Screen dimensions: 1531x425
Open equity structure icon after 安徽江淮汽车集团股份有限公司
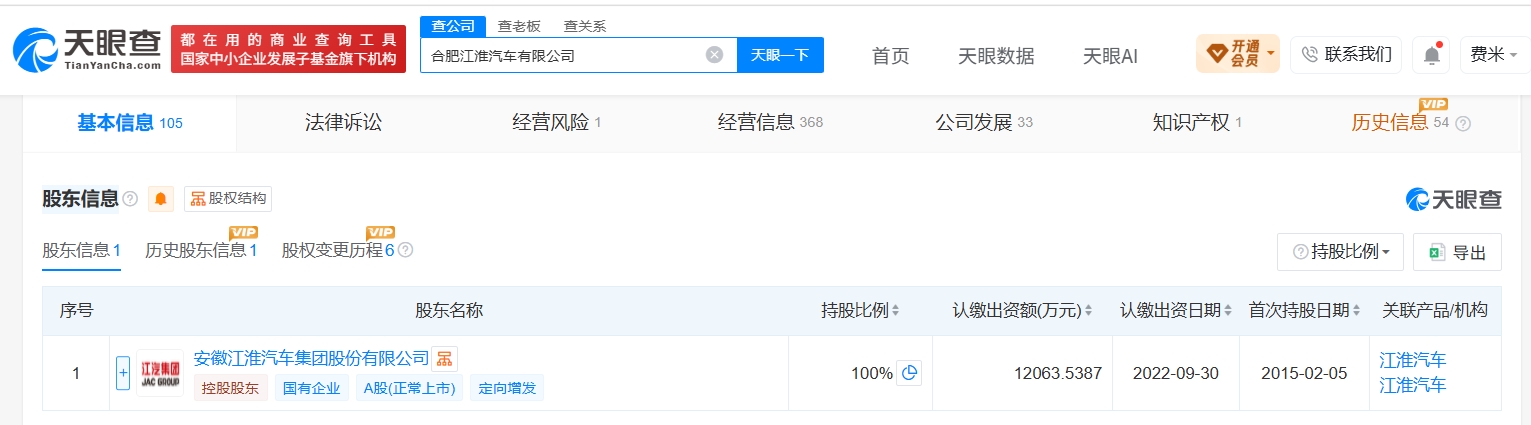[445, 358]
